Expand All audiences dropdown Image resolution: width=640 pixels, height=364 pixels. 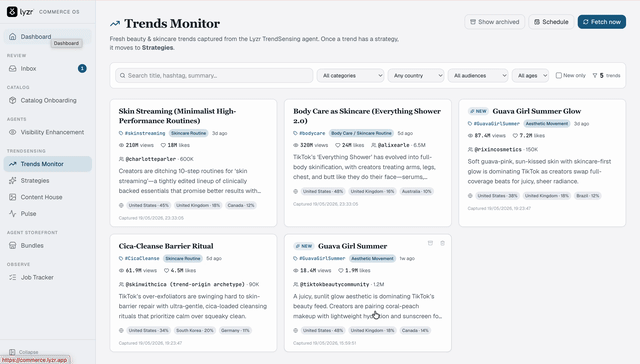[x=478, y=75]
